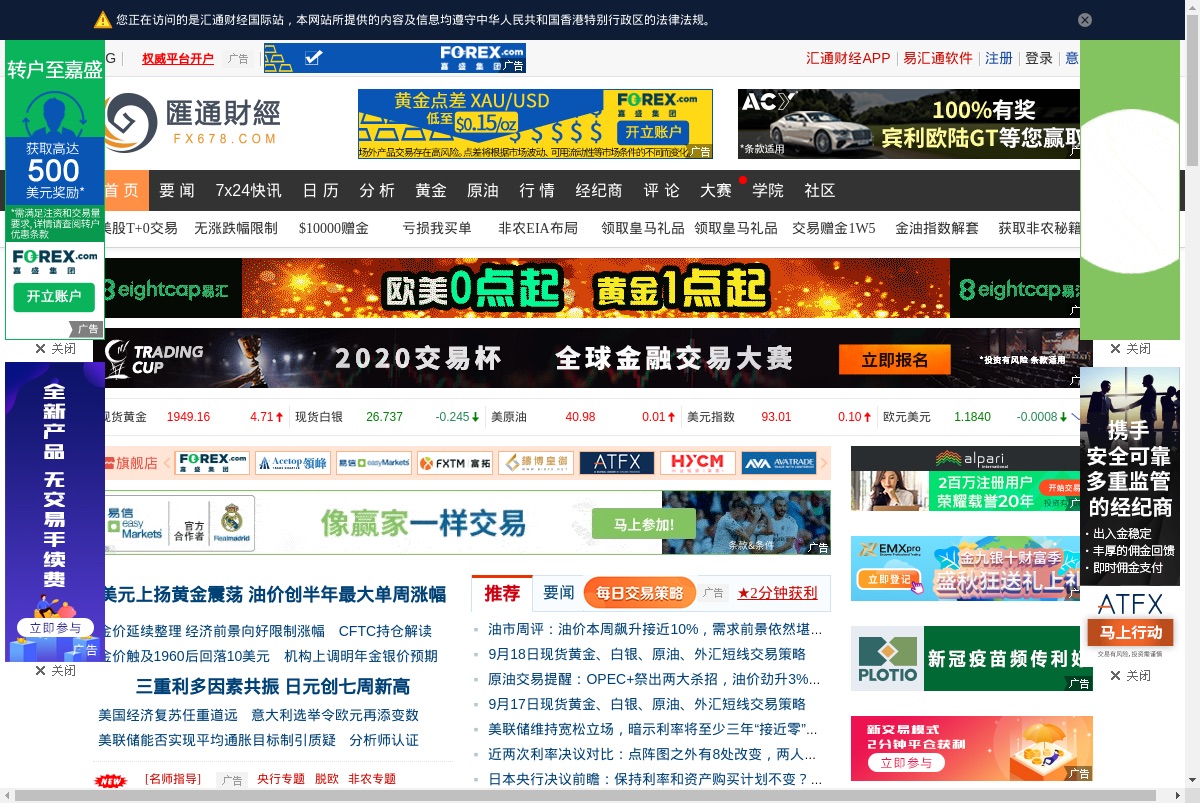Open article 油市周评：油价本周飙升接近10%
1200x803 pixels.
tap(655, 630)
